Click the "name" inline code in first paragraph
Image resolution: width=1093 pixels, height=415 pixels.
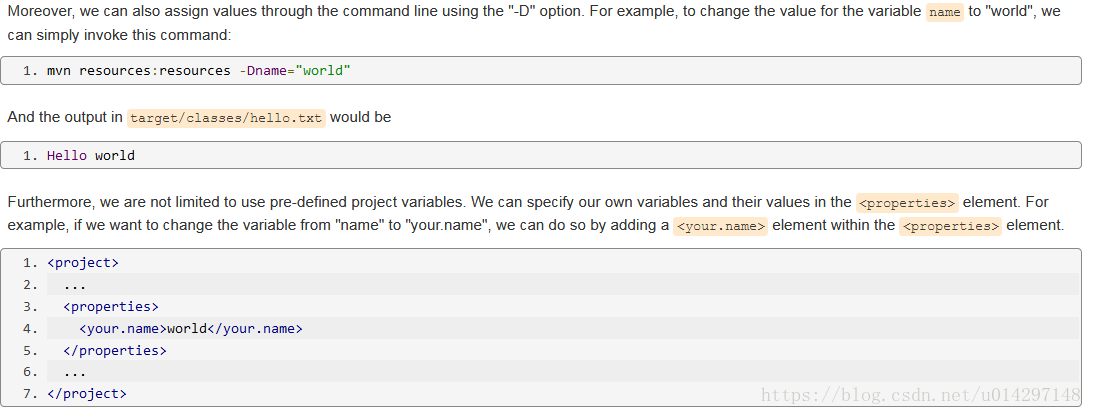coord(944,12)
